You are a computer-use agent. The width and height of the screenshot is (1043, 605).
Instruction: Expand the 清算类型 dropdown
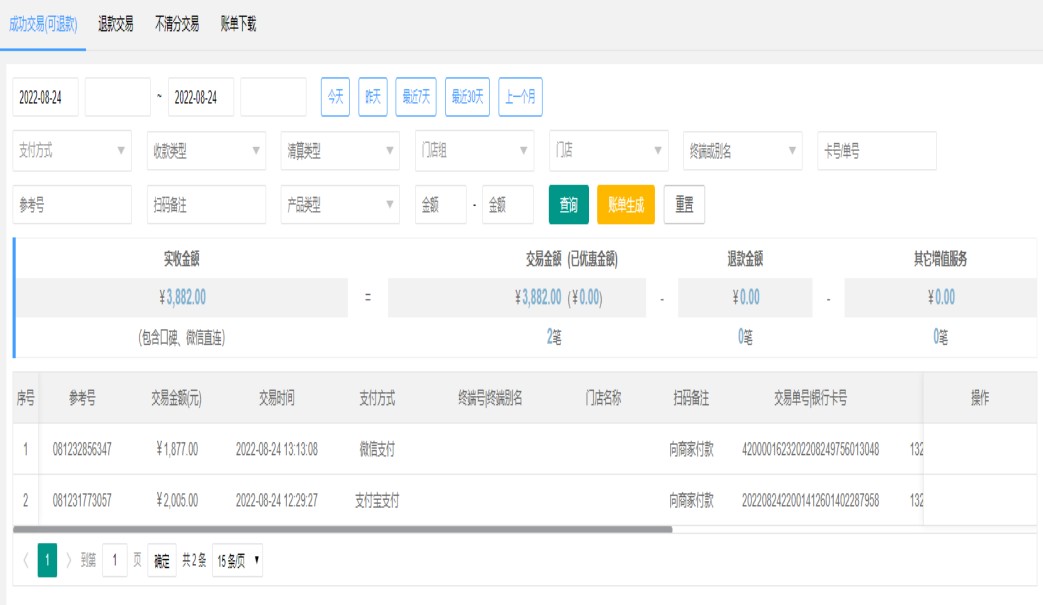coord(340,151)
